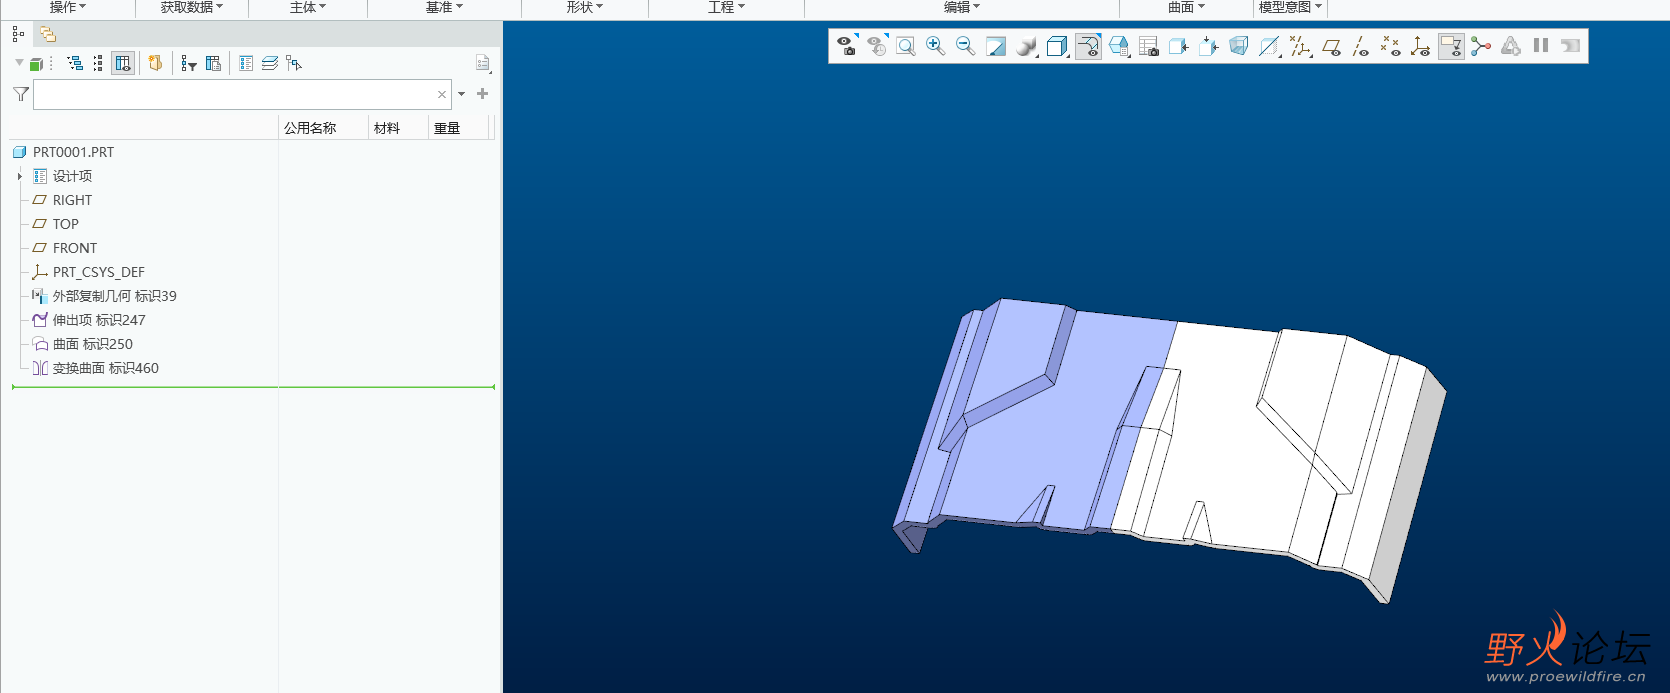Open the 获取数据 ribbon group dropdown
The image size is (1670, 693).
click(192, 7)
